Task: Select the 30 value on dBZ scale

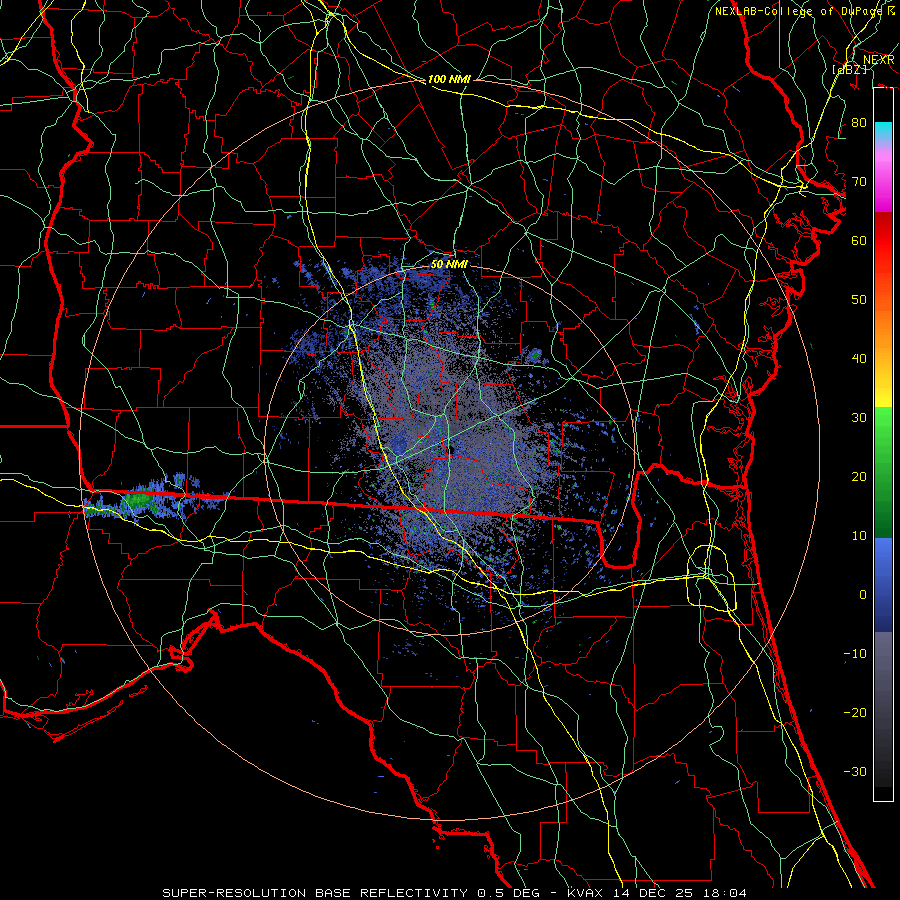Action: (859, 418)
